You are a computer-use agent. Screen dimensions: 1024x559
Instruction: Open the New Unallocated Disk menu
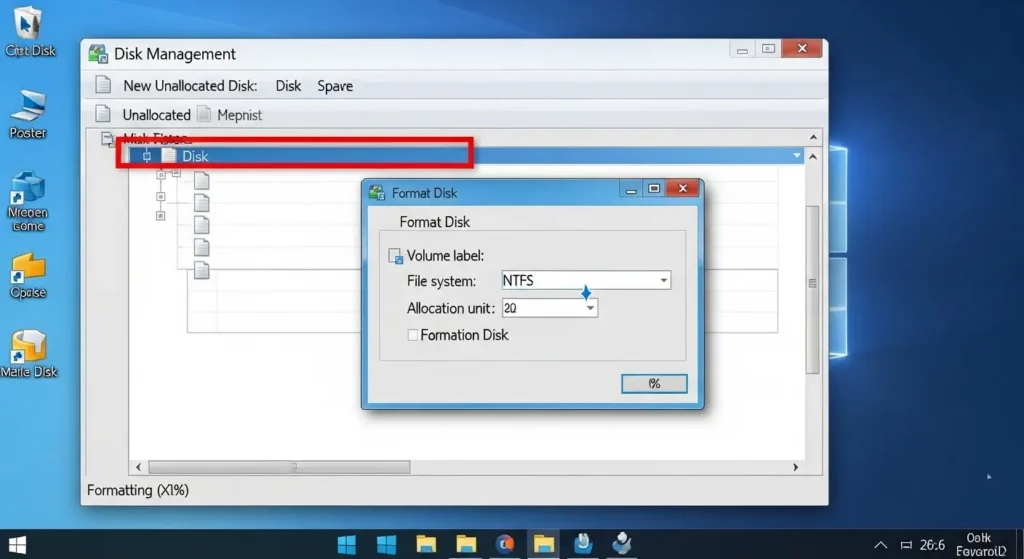click(190, 86)
